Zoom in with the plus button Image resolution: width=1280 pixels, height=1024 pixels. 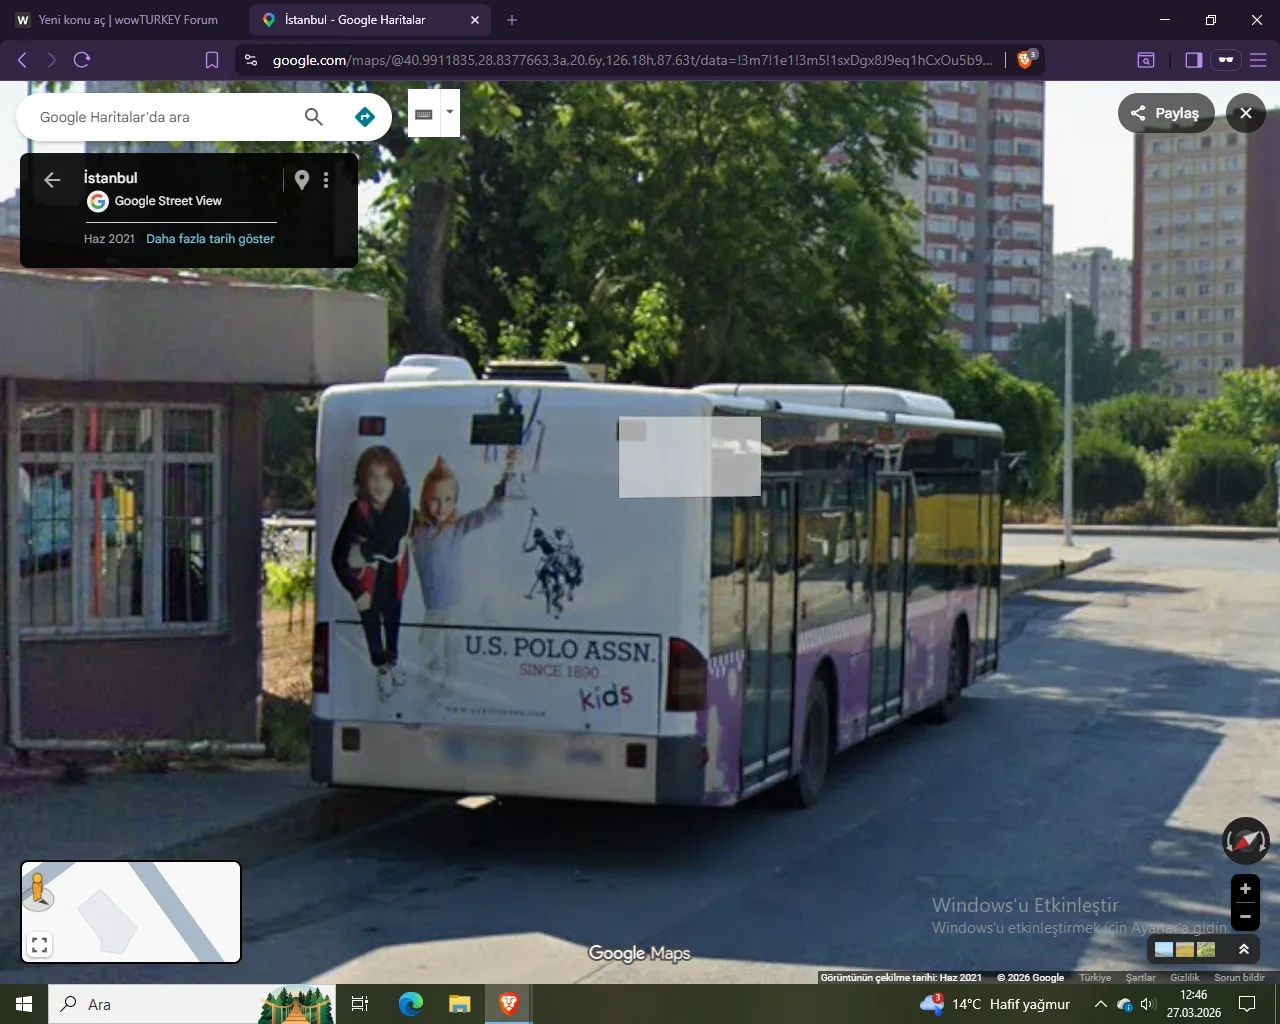1245,888
